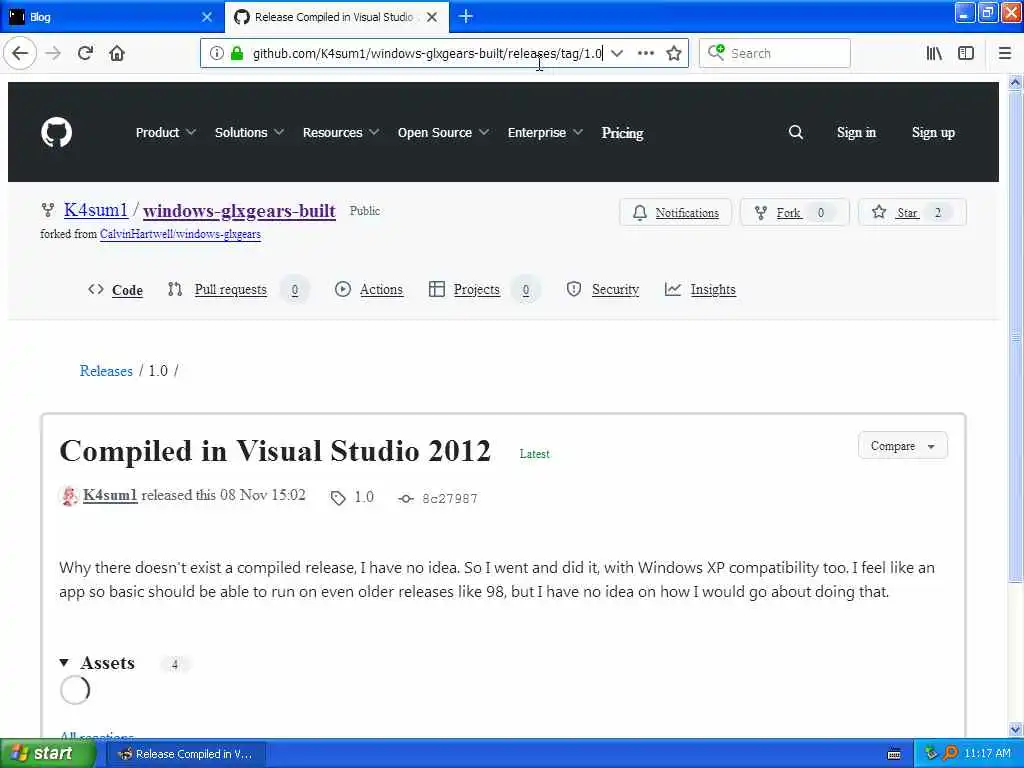Open the Code tab

[116, 290]
